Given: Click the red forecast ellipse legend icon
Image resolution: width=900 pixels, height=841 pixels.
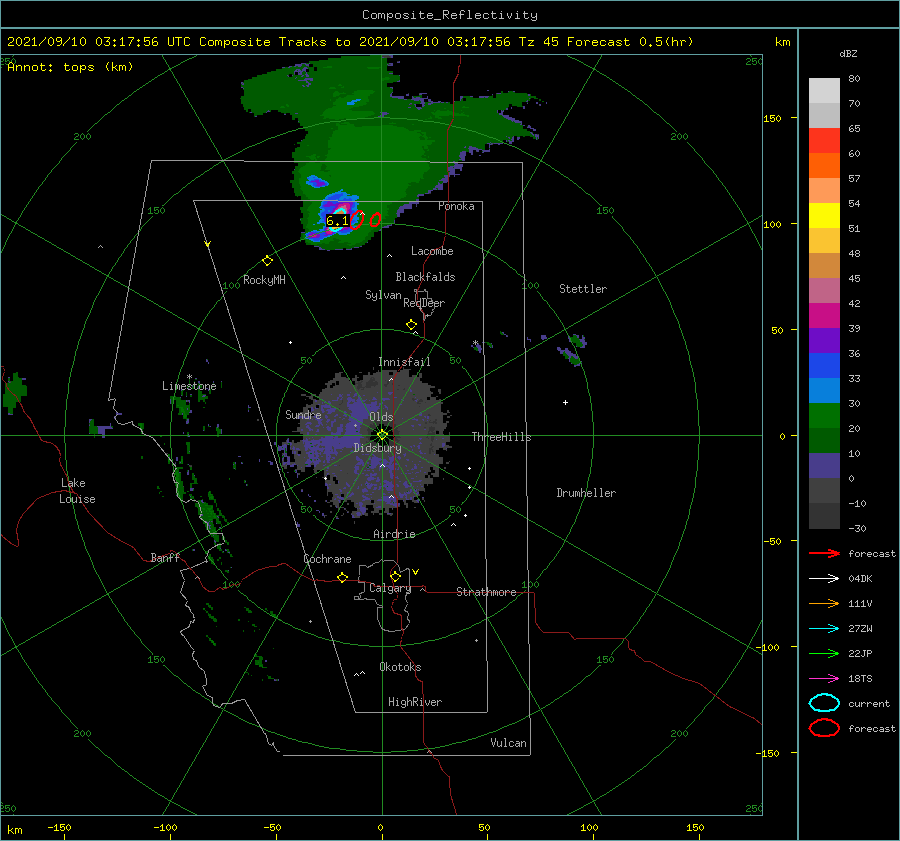Looking at the screenshot, I should [x=824, y=728].
